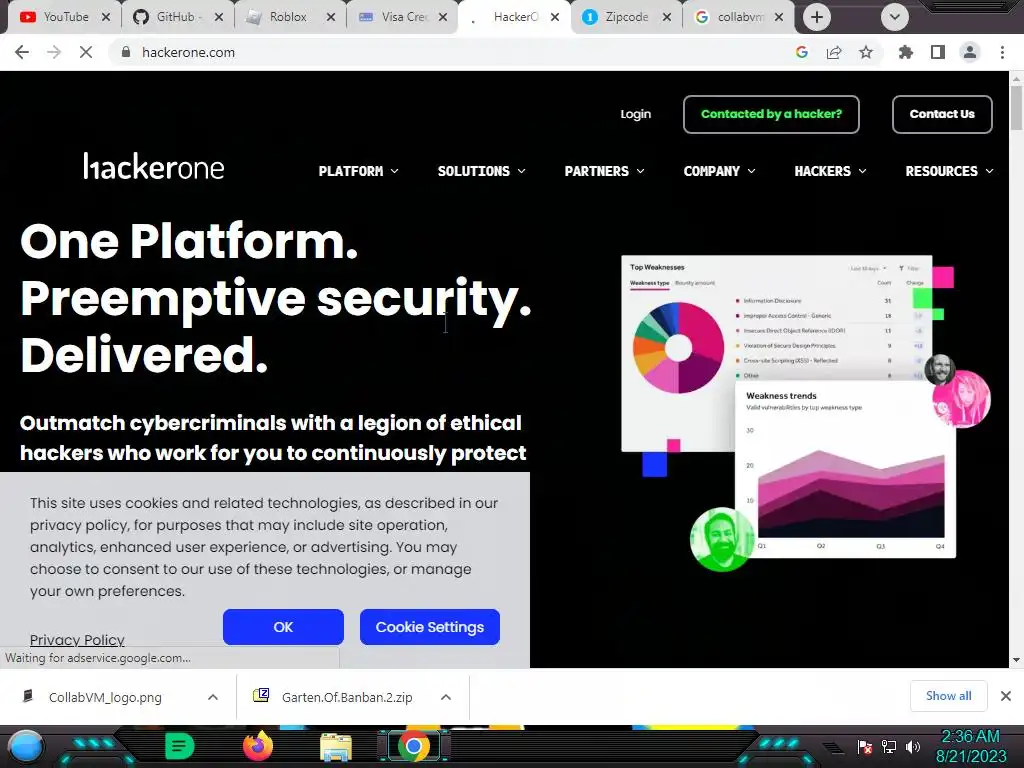The height and width of the screenshot is (768, 1024).
Task: Click the padlock site info icon
Action: click(126, 52)
